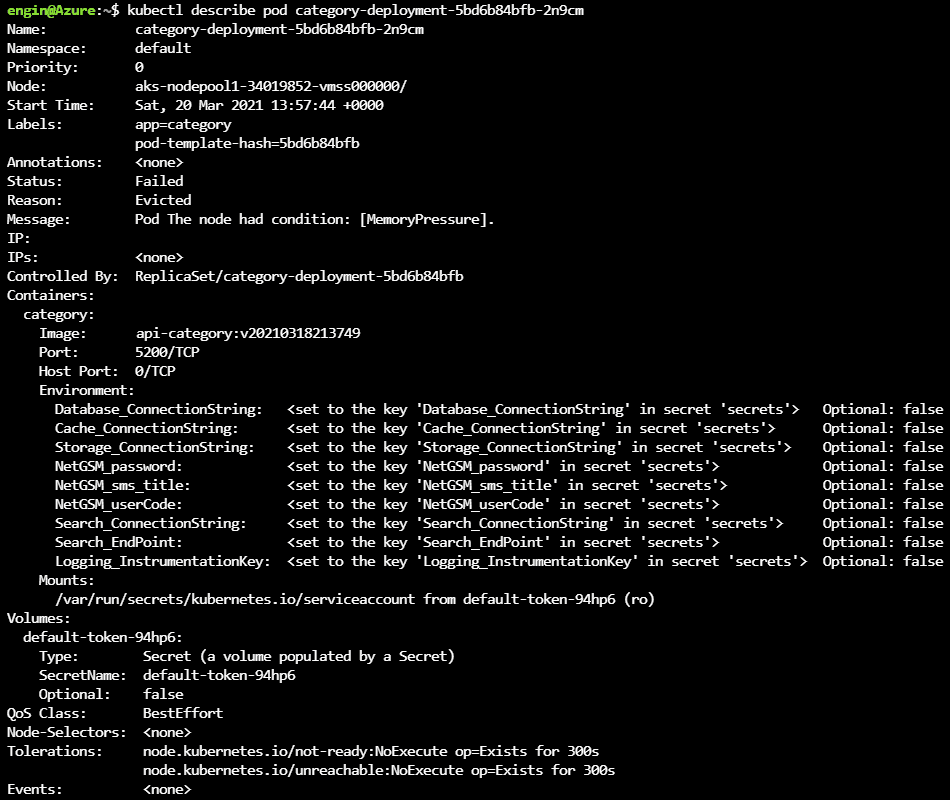Click the Logging_InstrumentationKey environment variable name

[x=163, y=561]
